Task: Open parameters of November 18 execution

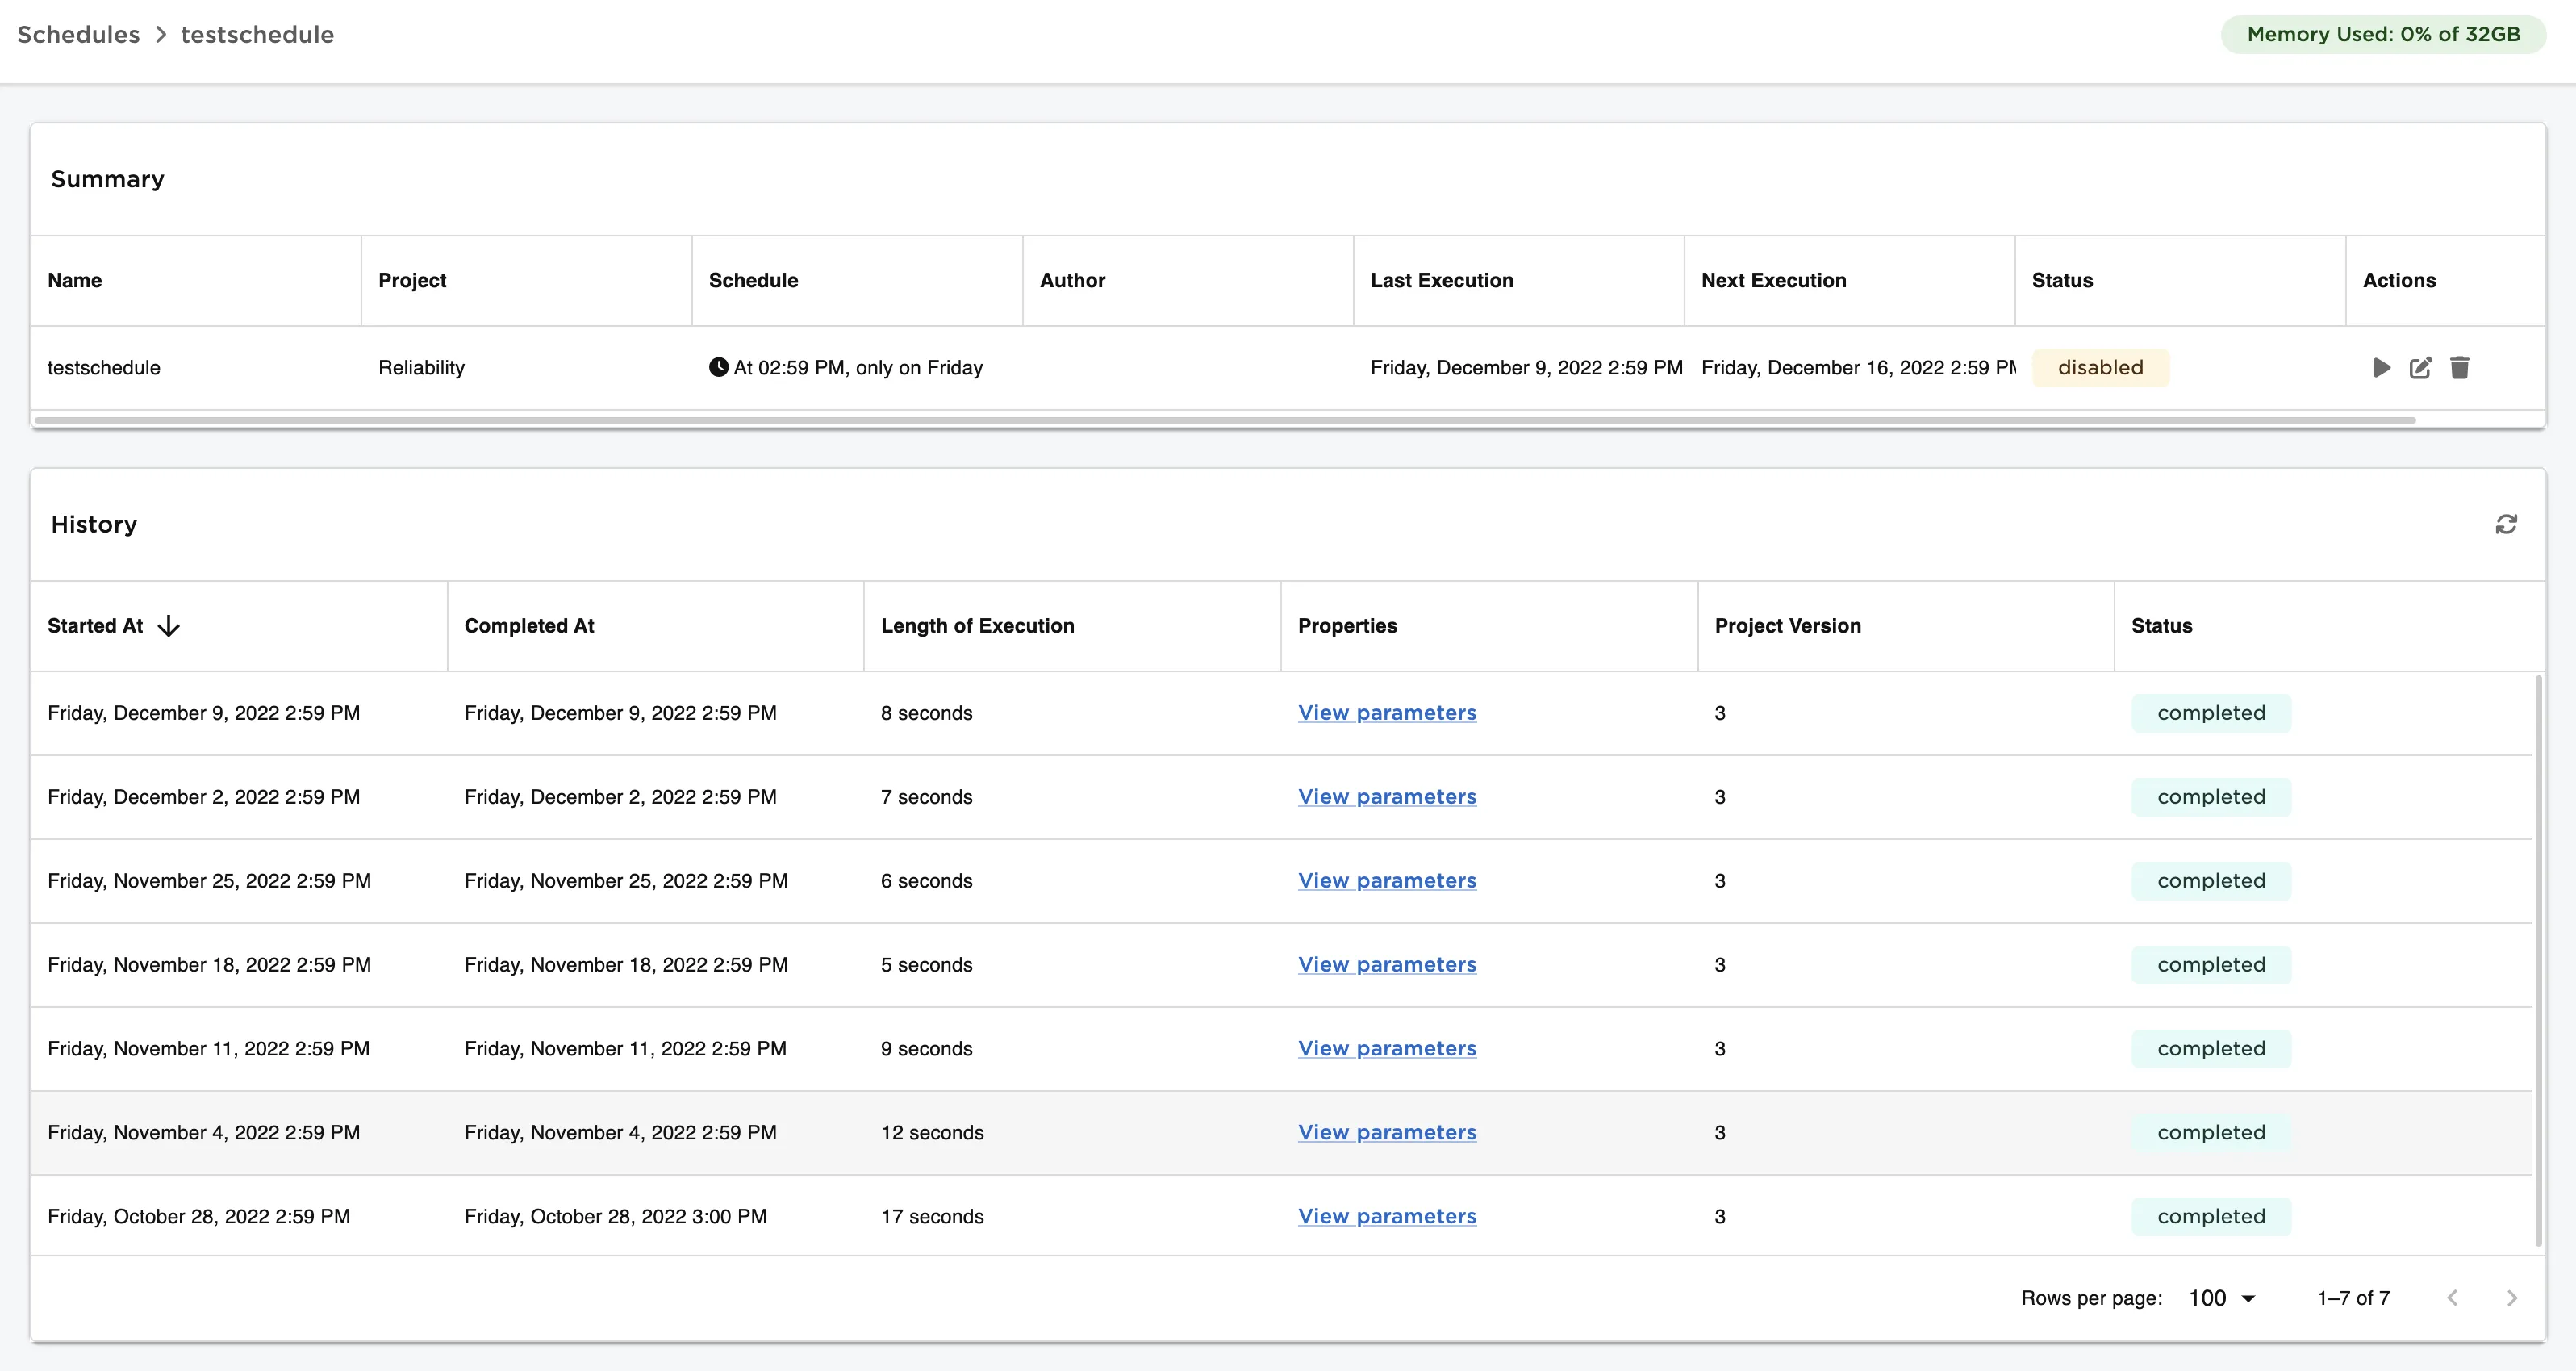Action: coord(1386,965)
